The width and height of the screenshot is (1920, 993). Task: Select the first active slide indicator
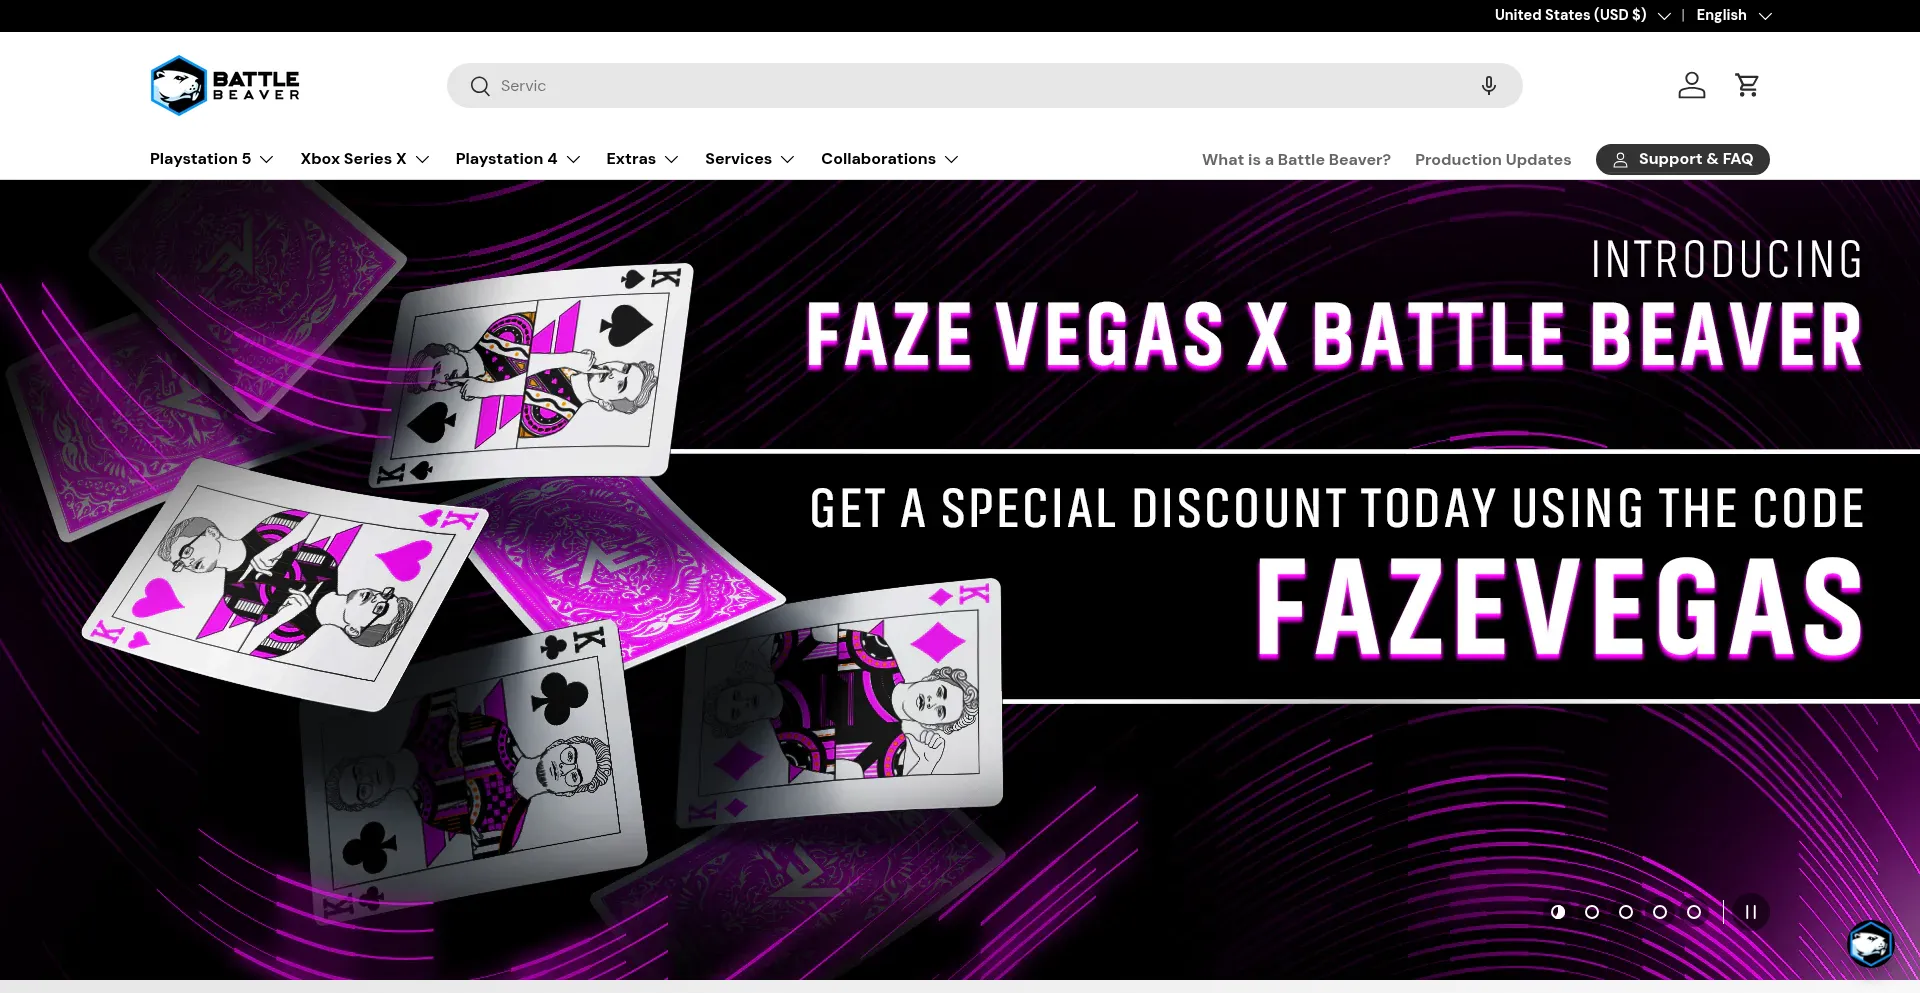tap(1558, 912)
